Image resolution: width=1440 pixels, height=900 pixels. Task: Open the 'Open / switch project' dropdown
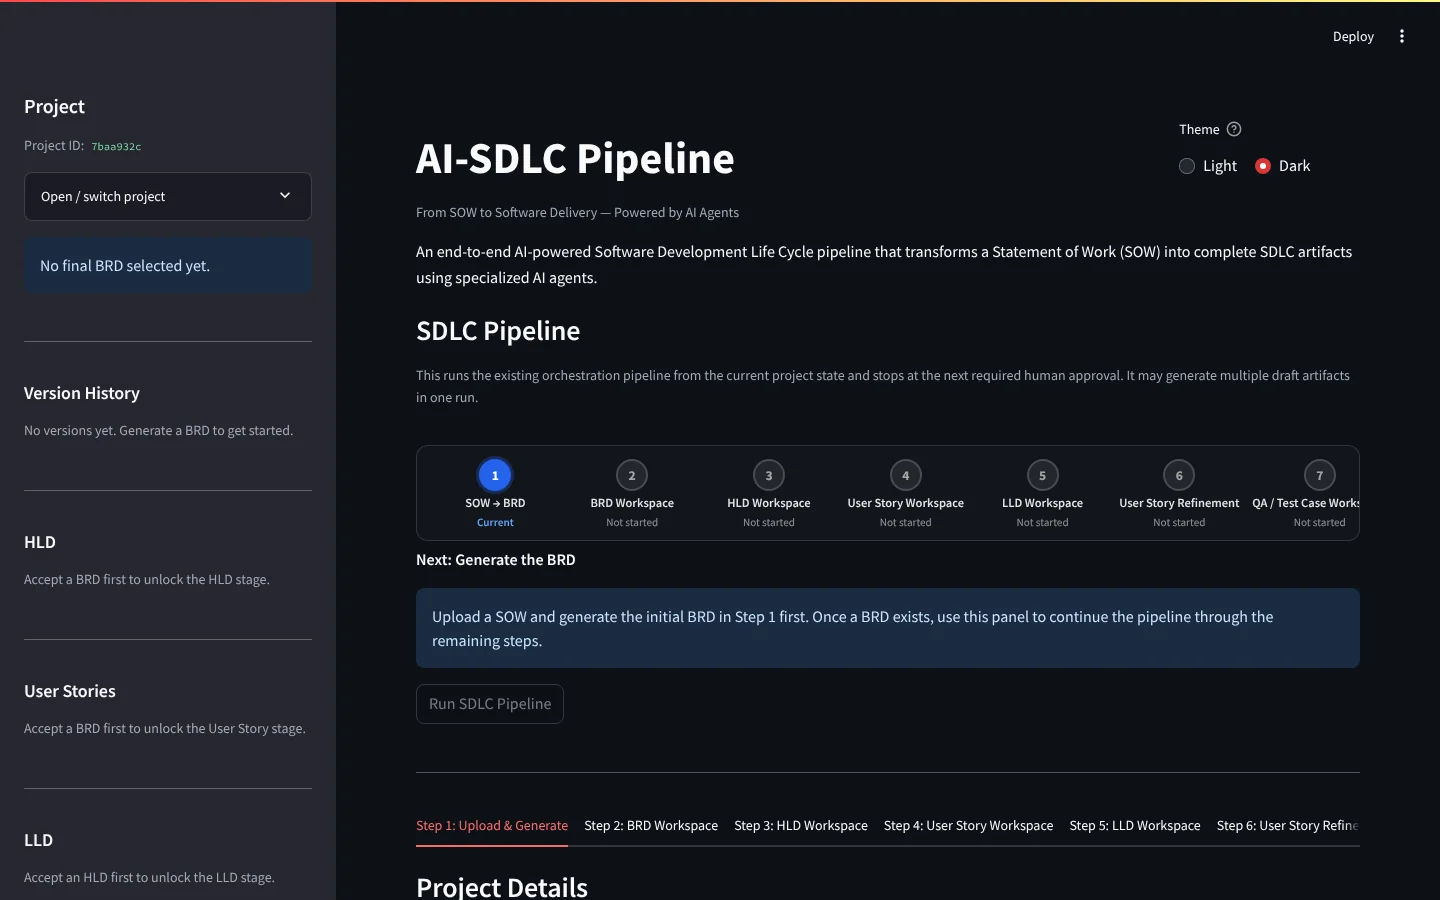[168, 196]
